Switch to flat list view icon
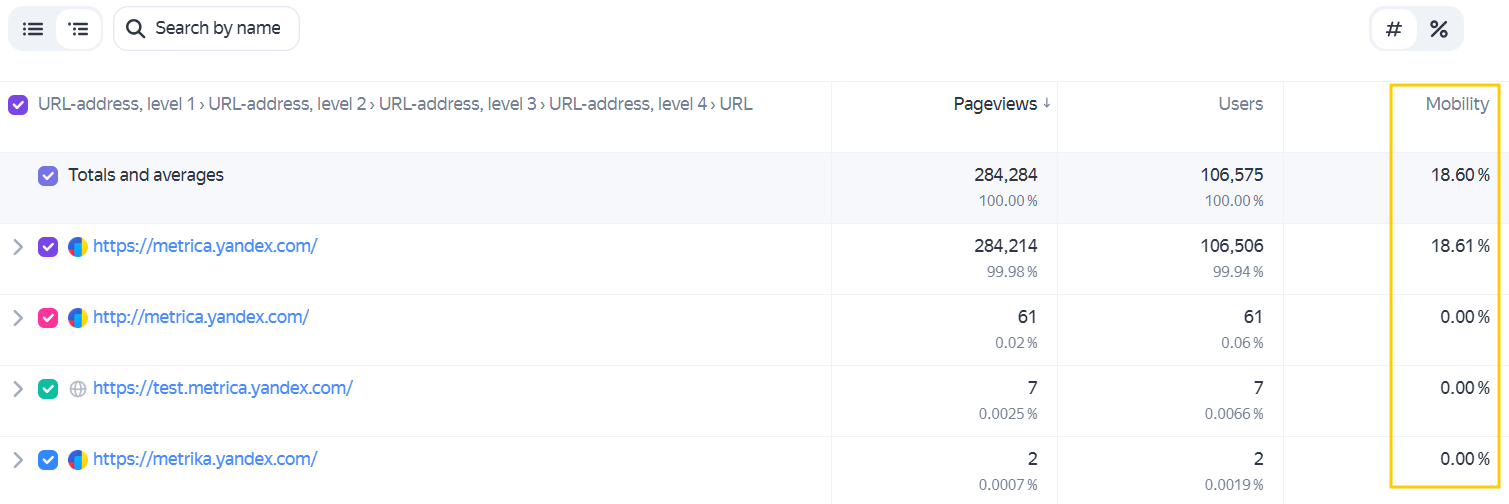This screenshot has width=1509, height=504. pos(33,29)
